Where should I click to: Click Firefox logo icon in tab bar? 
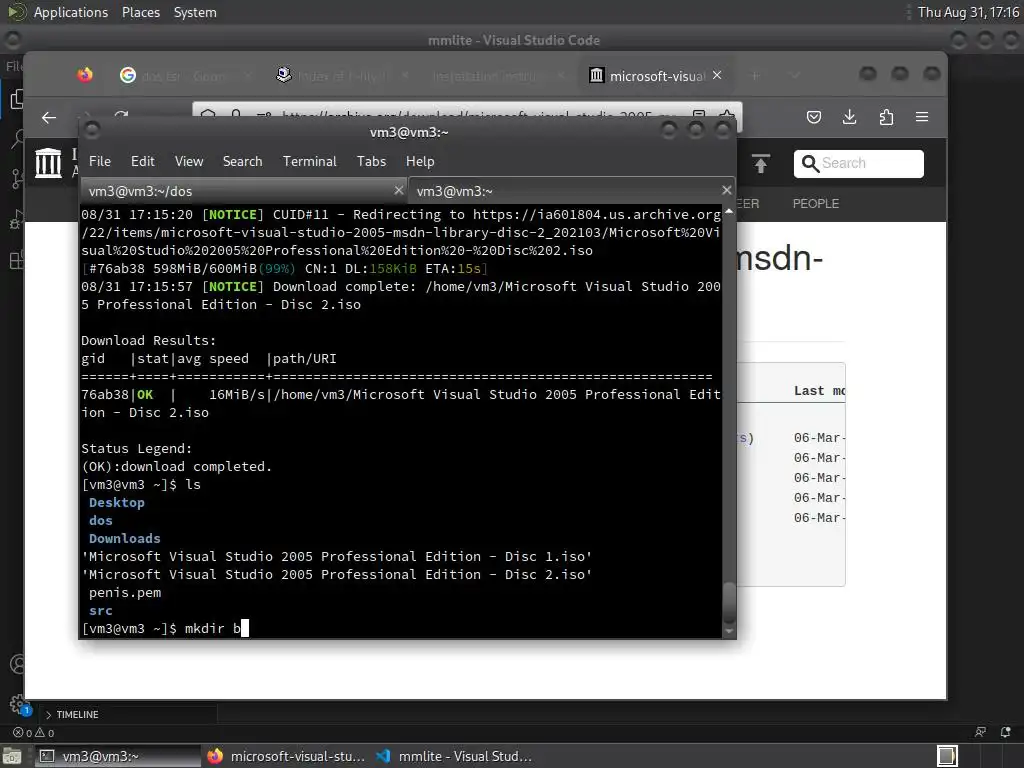coord(85,75)
